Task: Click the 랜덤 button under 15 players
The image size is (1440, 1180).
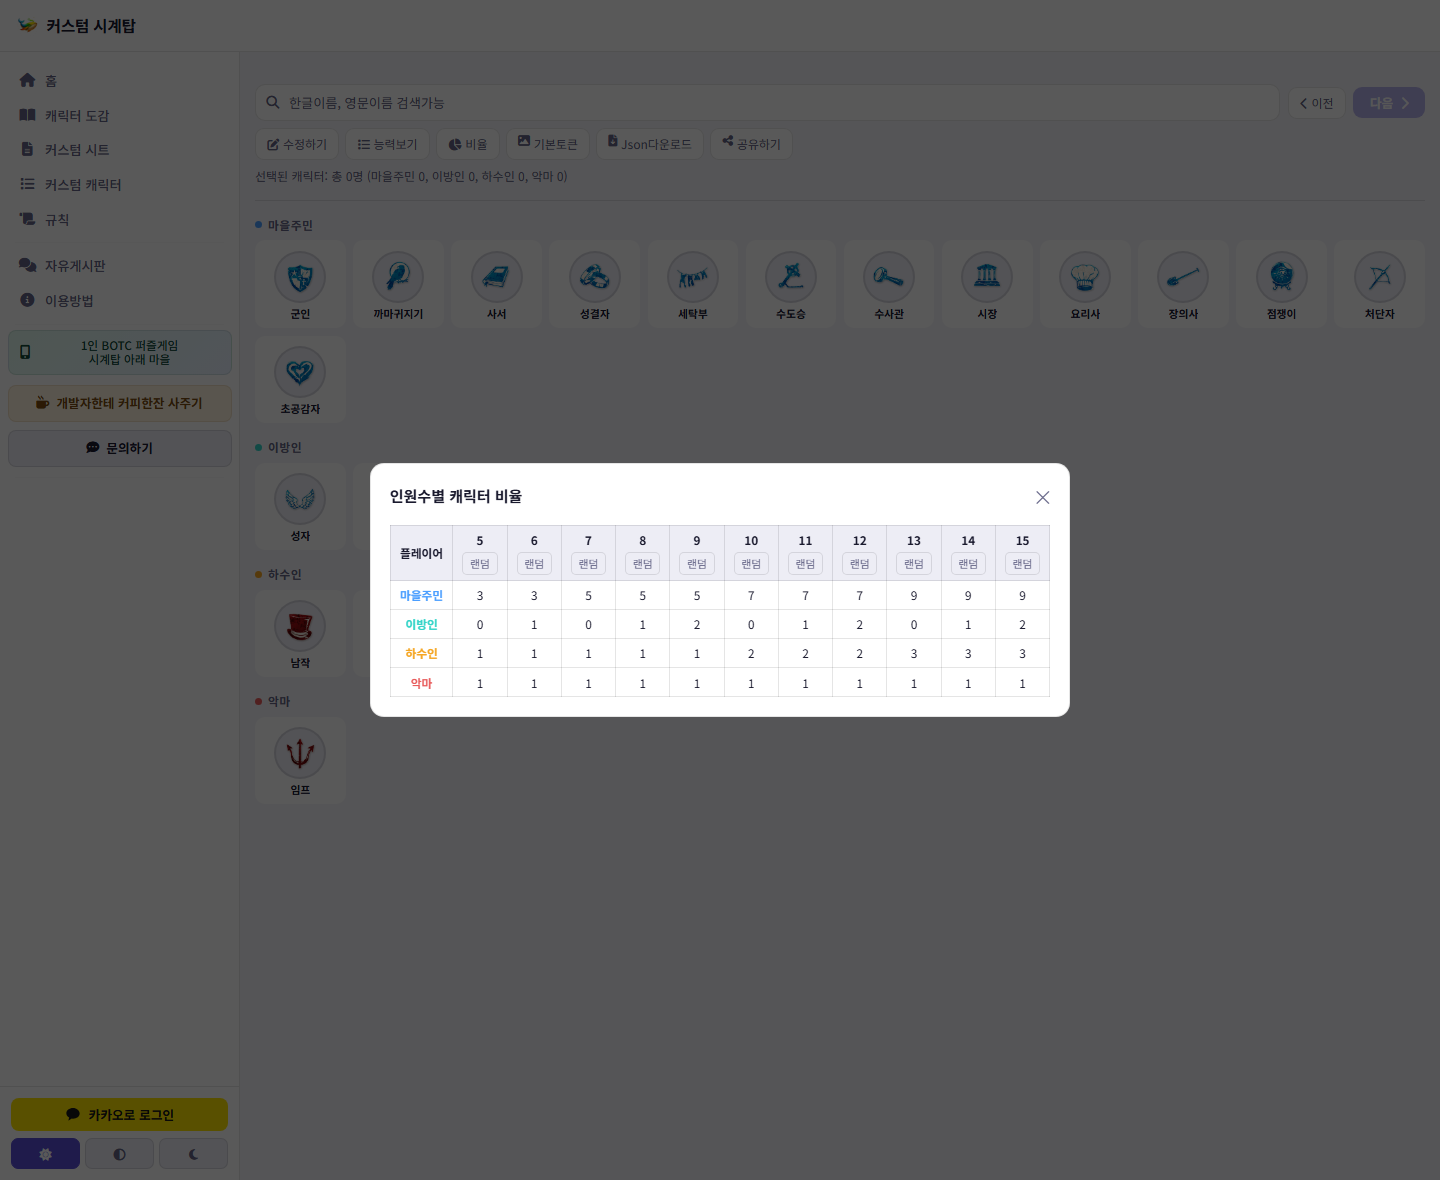Action: point(1022,564)
